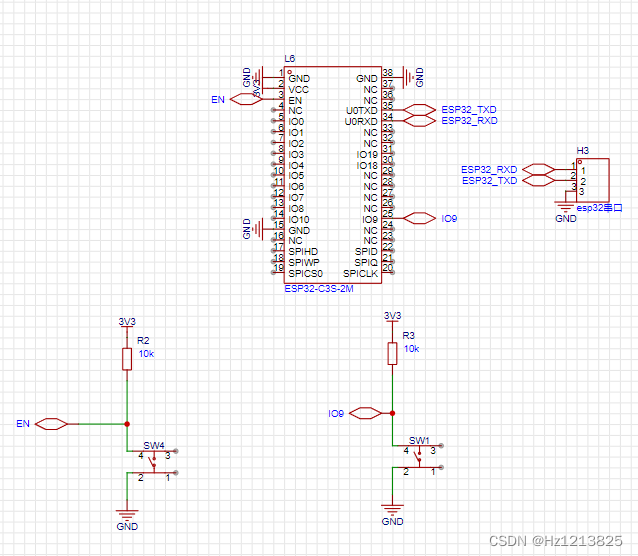Click the EN net port beside R2 circuit
The width and height of the screenshot is (638, 556).
[51, 424]
